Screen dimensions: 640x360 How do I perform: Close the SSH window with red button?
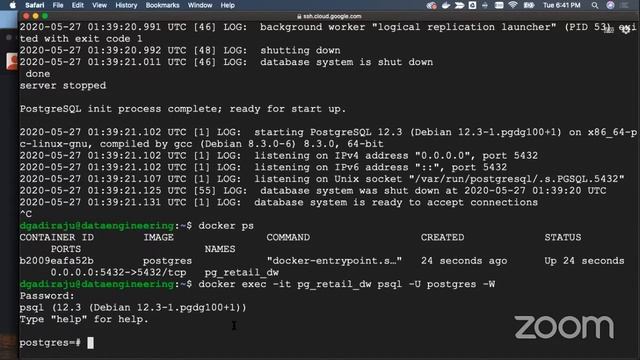pos(26,16)
